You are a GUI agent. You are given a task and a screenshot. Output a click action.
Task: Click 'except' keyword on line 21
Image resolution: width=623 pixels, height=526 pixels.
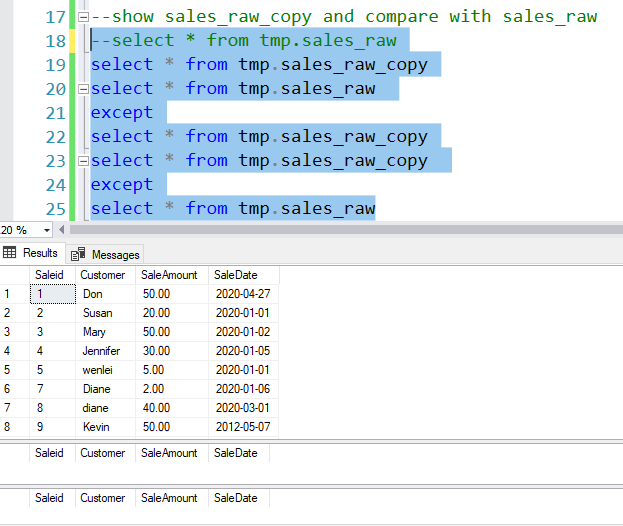[x=122, y=113]
